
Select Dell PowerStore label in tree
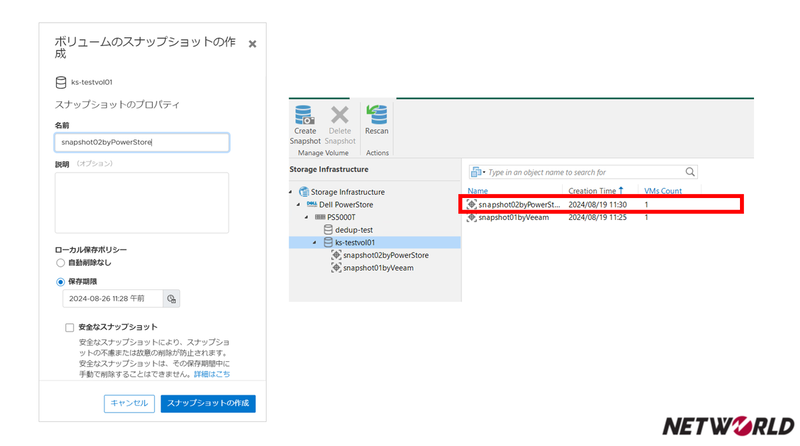pyautogui.click(x=346, y=205)
